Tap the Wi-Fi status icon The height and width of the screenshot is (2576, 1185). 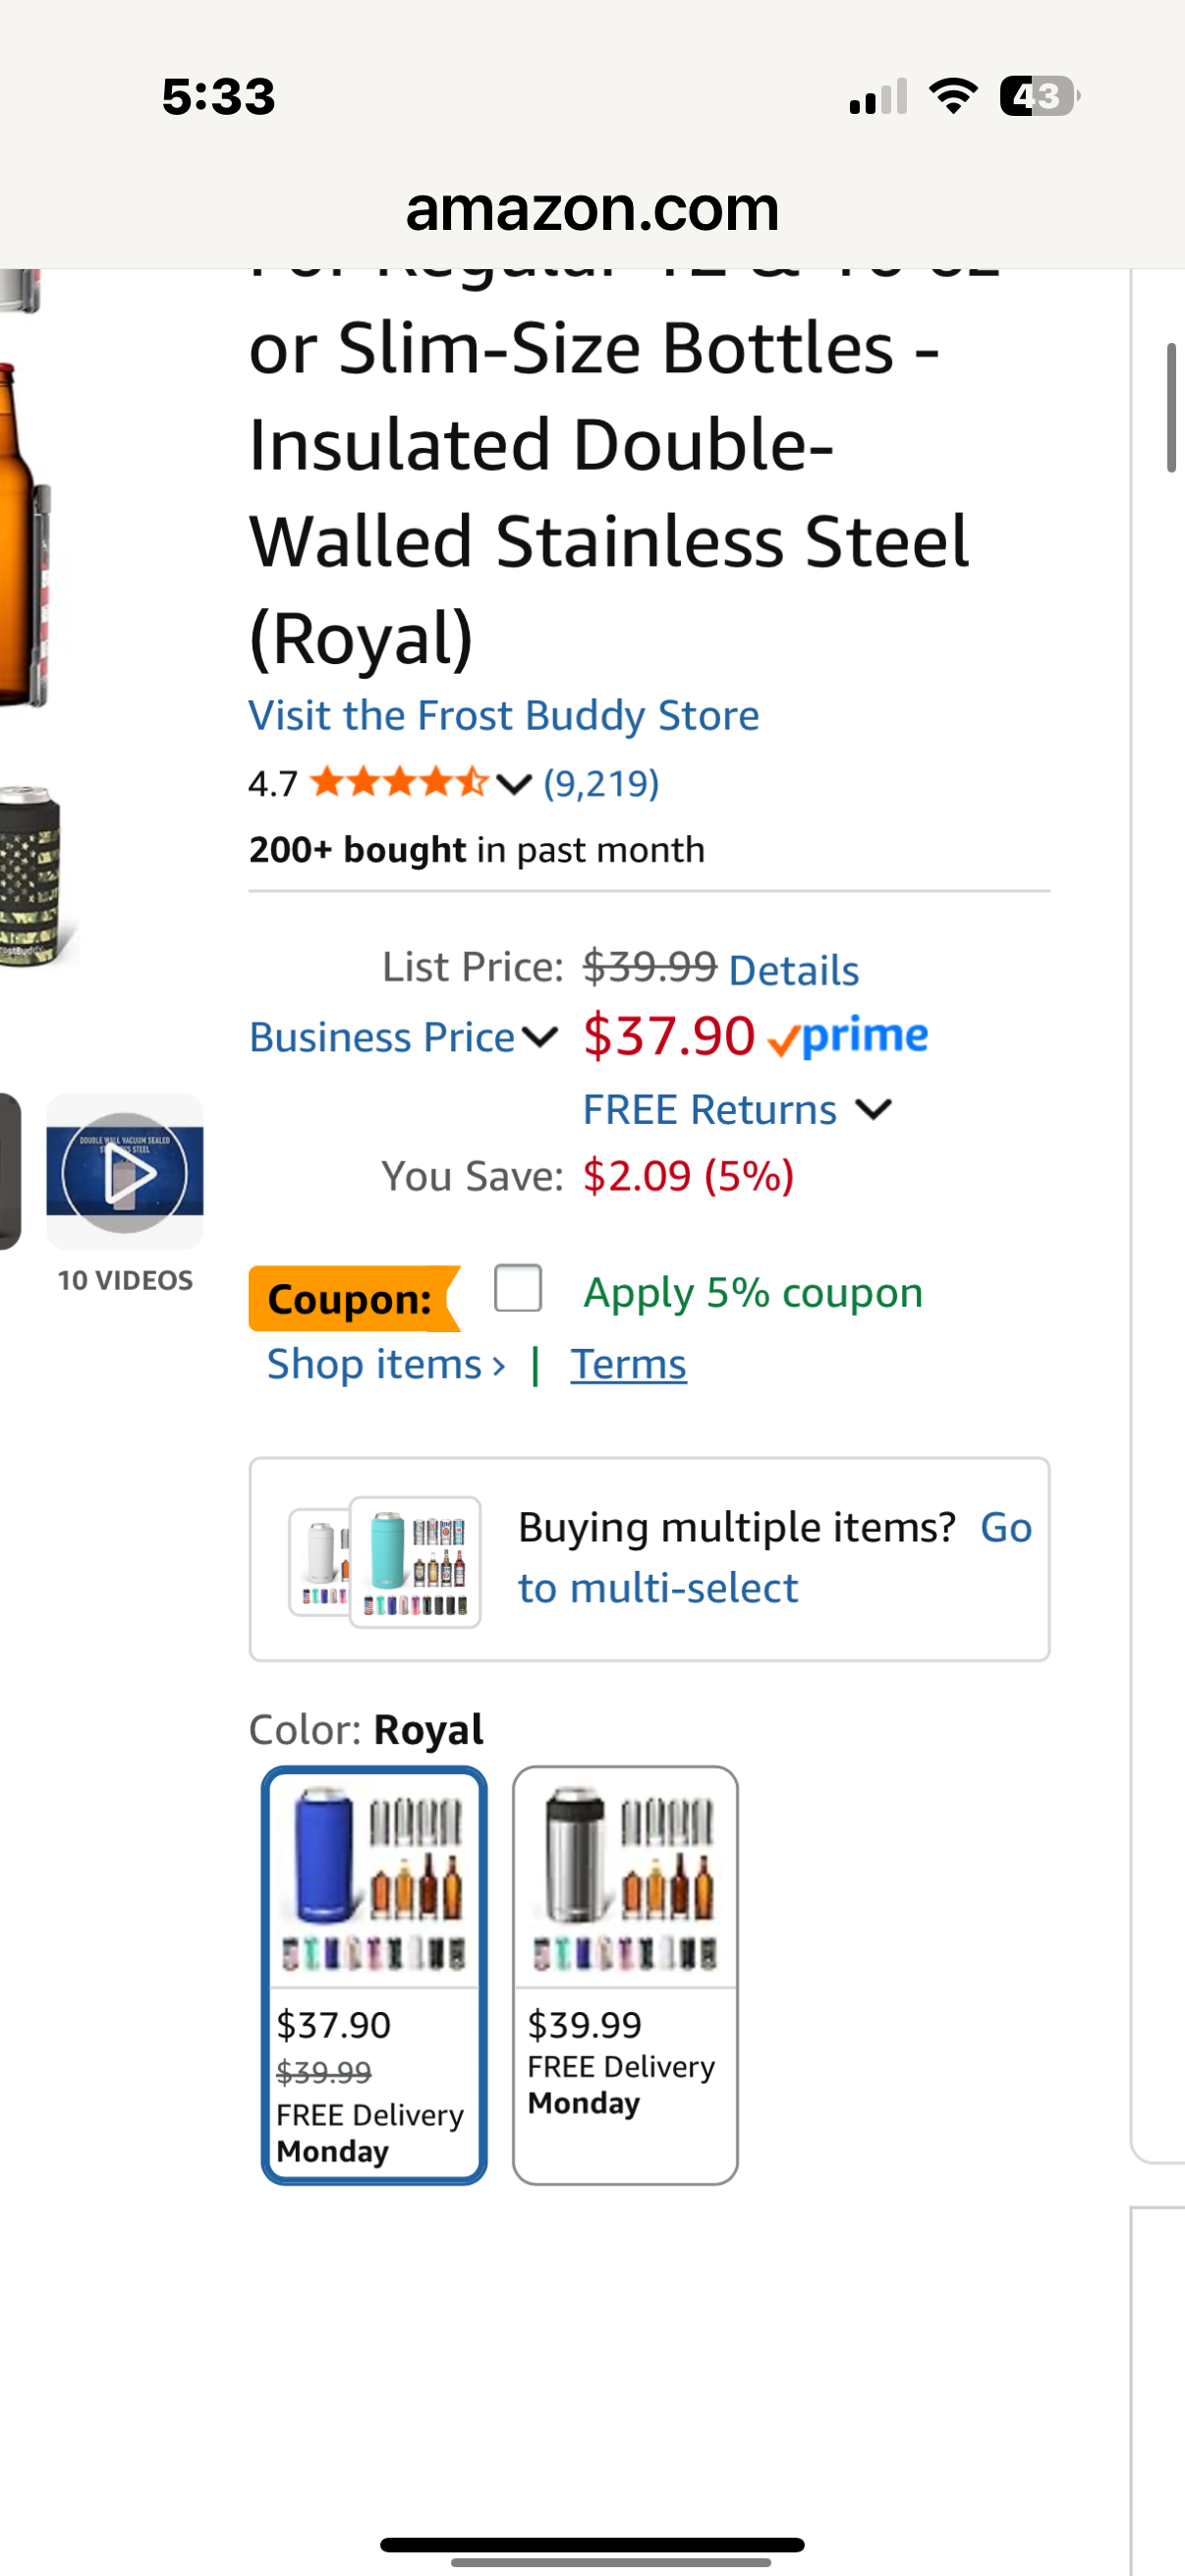pyautogui.click(x=953, y=96)
